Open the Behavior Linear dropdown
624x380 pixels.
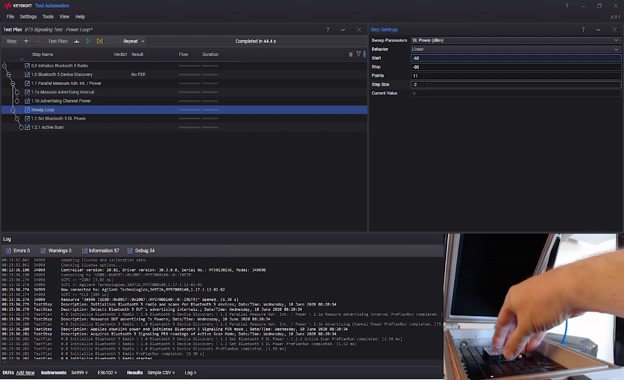pyautogui.click(x=516, y=49)
